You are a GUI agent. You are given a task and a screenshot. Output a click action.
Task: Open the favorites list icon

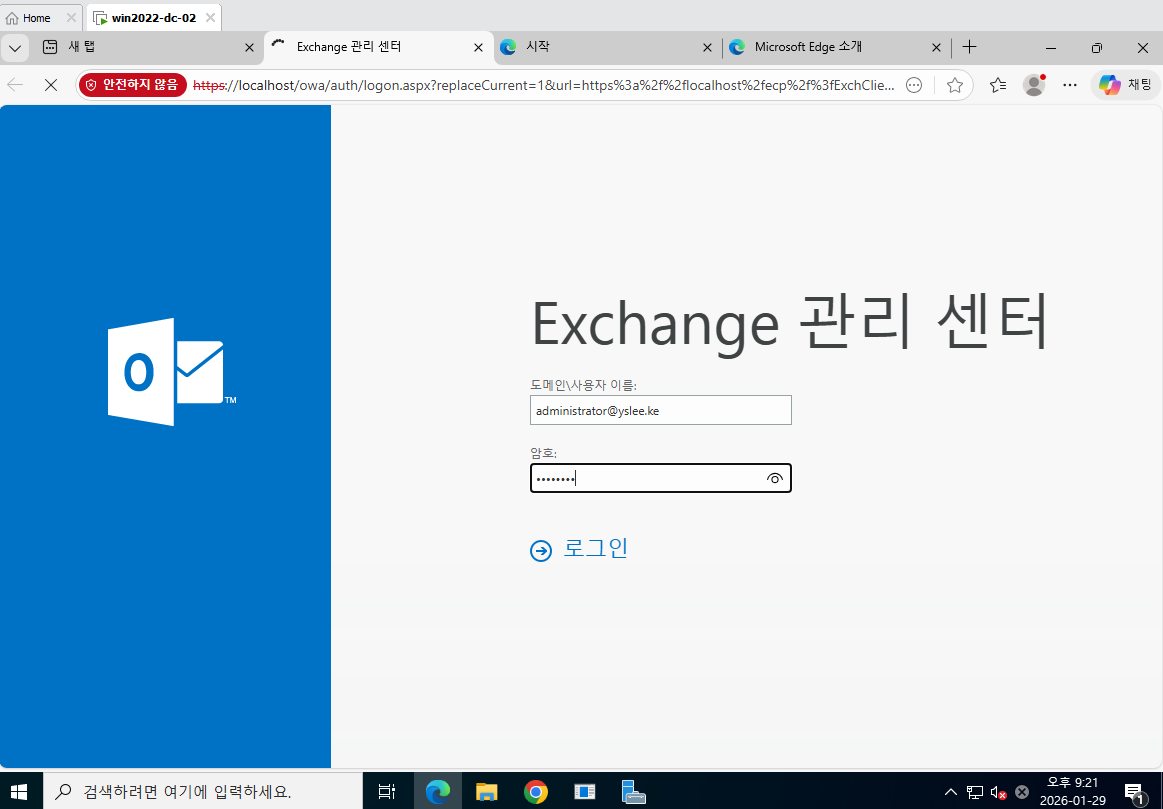[998, 85]
